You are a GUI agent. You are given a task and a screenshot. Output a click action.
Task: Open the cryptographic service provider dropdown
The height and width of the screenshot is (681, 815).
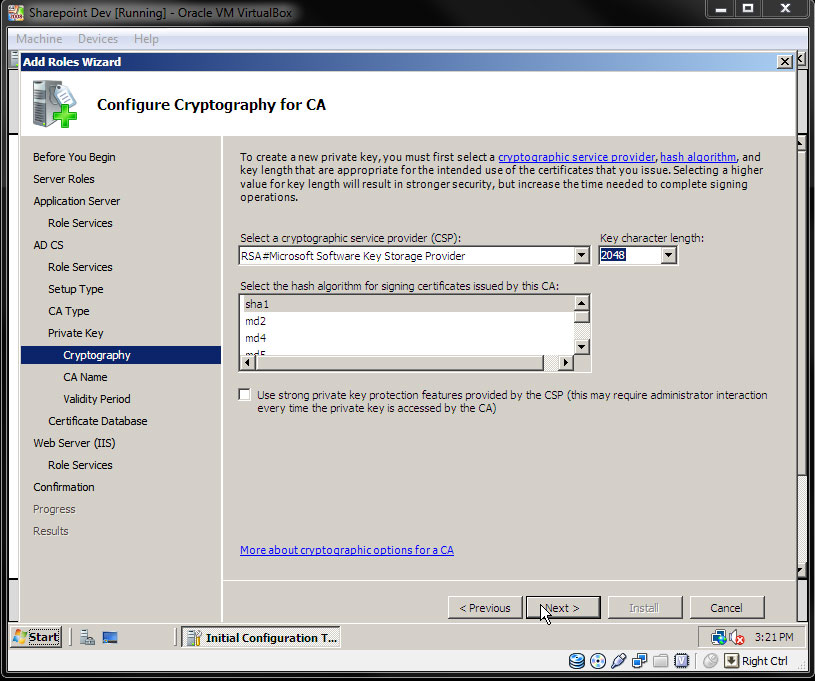coord(581,255)
